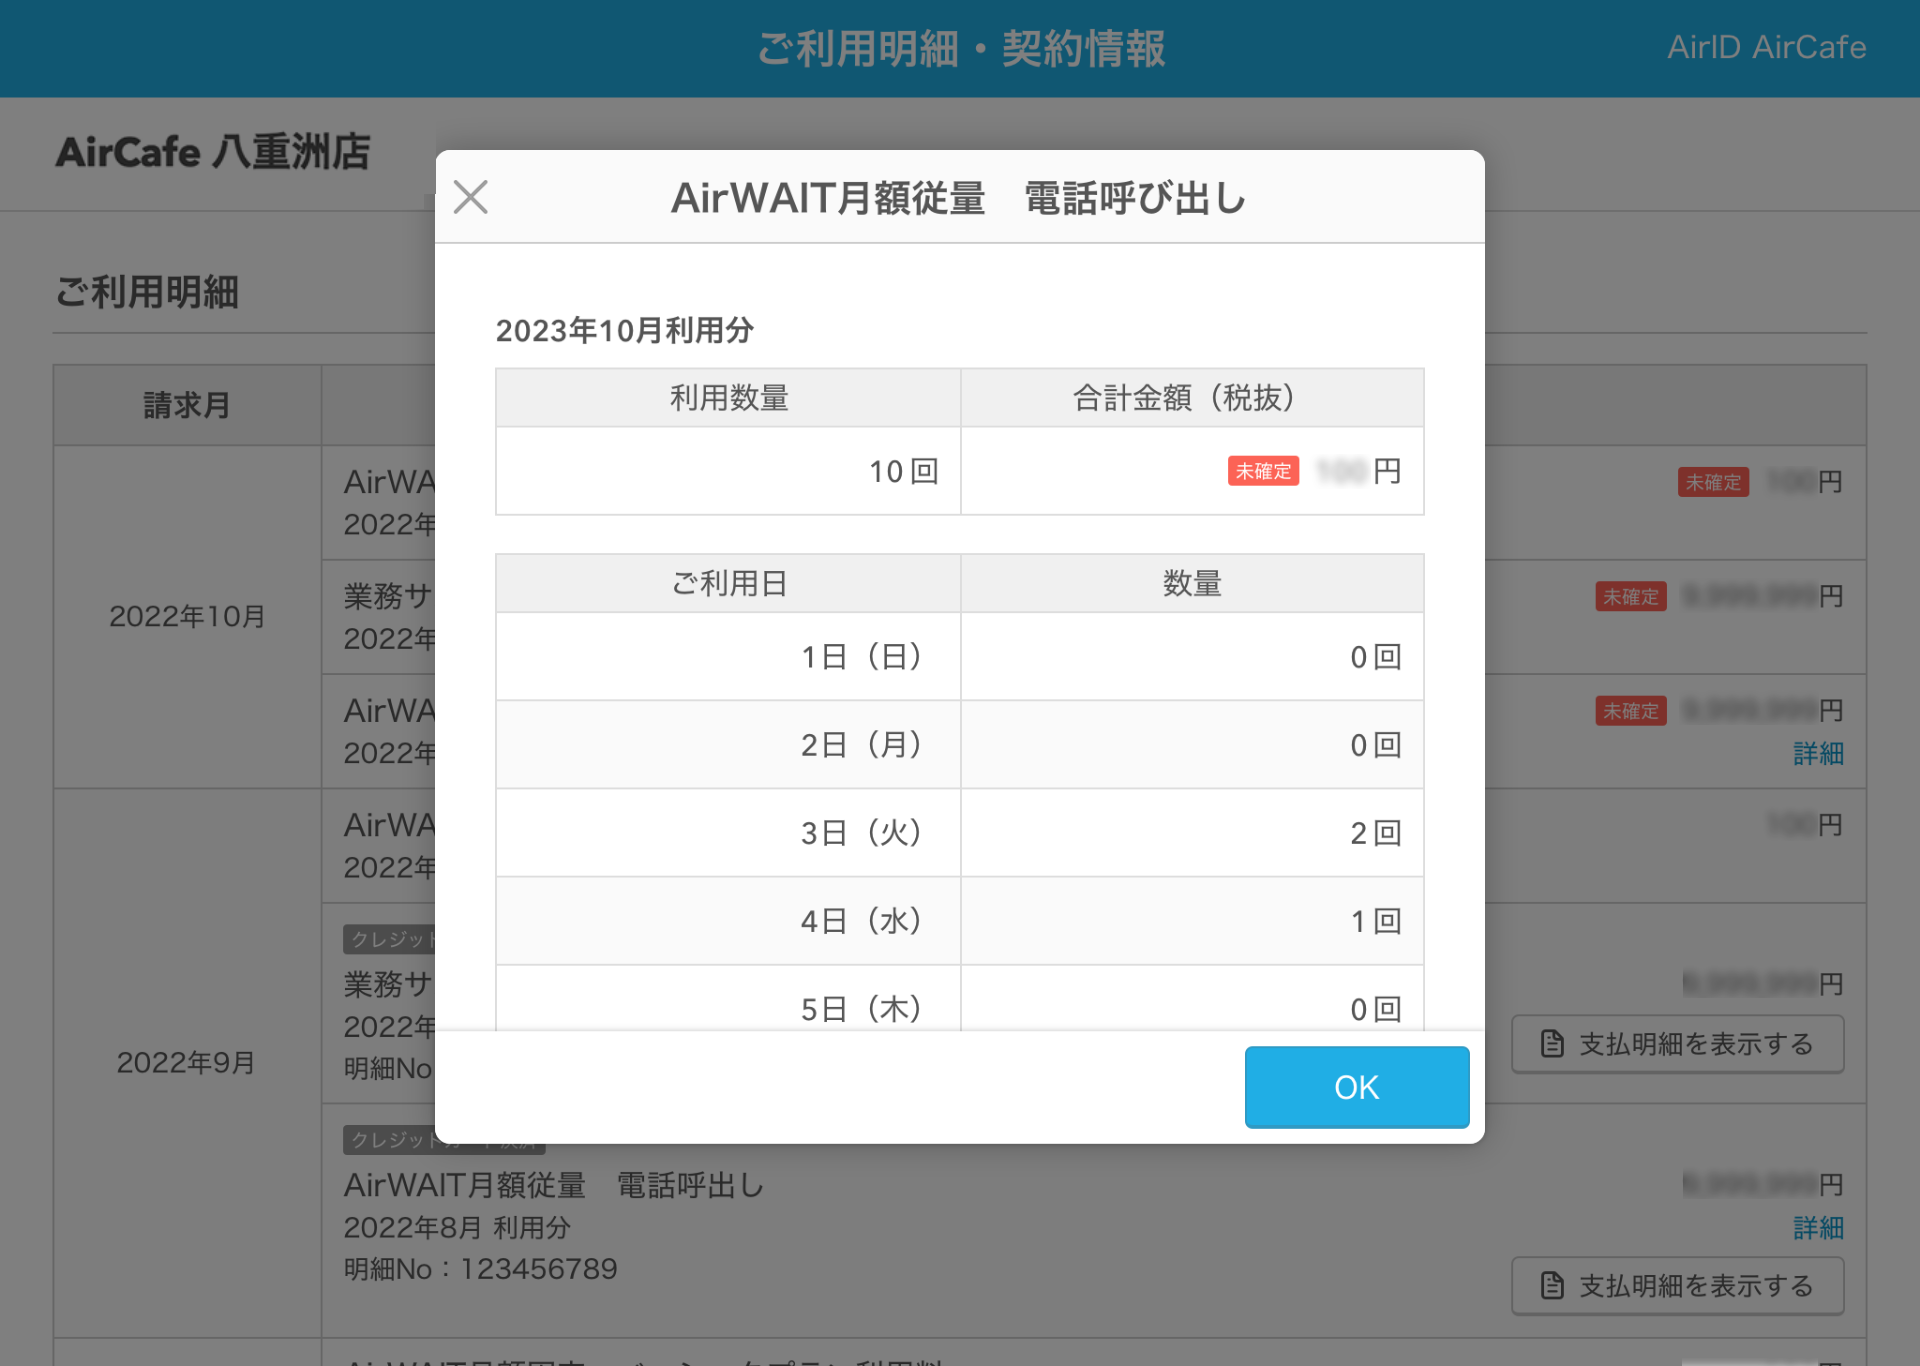Click document icon on lower 支払明細 button
Image resolution: width=1920 pixels, height=1366 pixels.
point(1552,1285)
